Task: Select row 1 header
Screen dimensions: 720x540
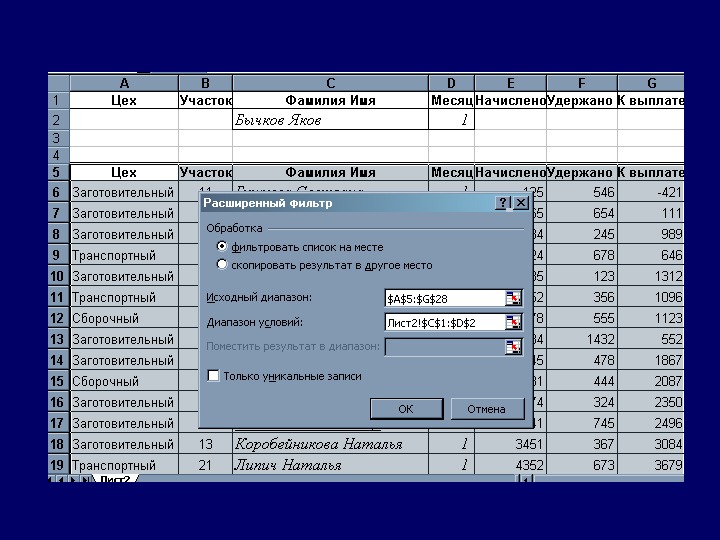Action: pos(58,100)
